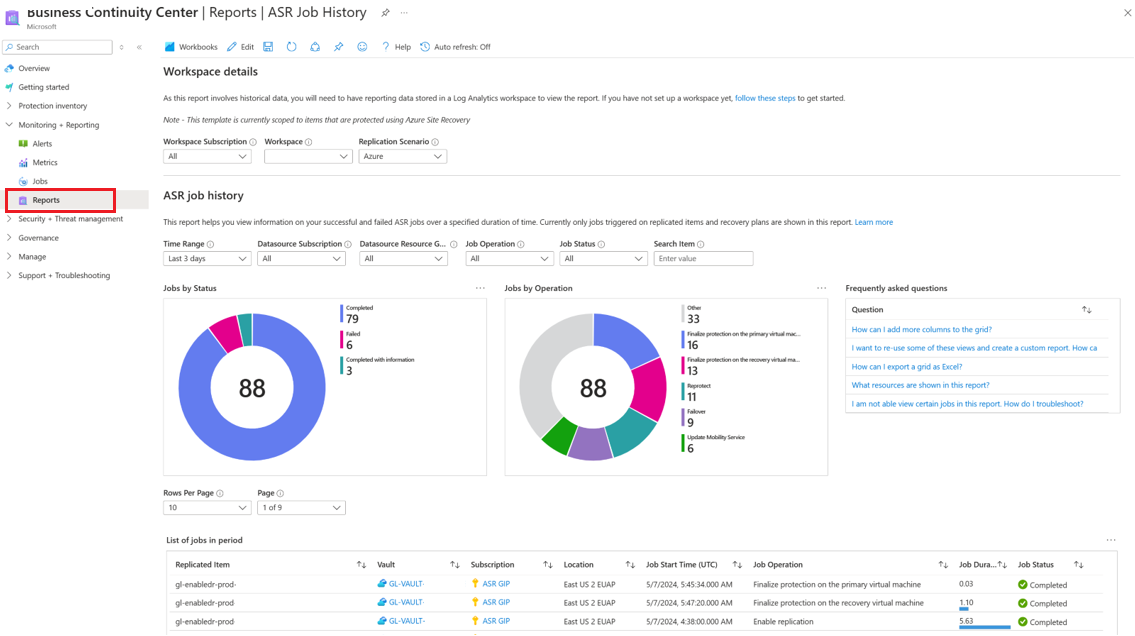Click the Search Item input field
Image resolution: width=1135 pixels, height=636 pixels.
703,259
